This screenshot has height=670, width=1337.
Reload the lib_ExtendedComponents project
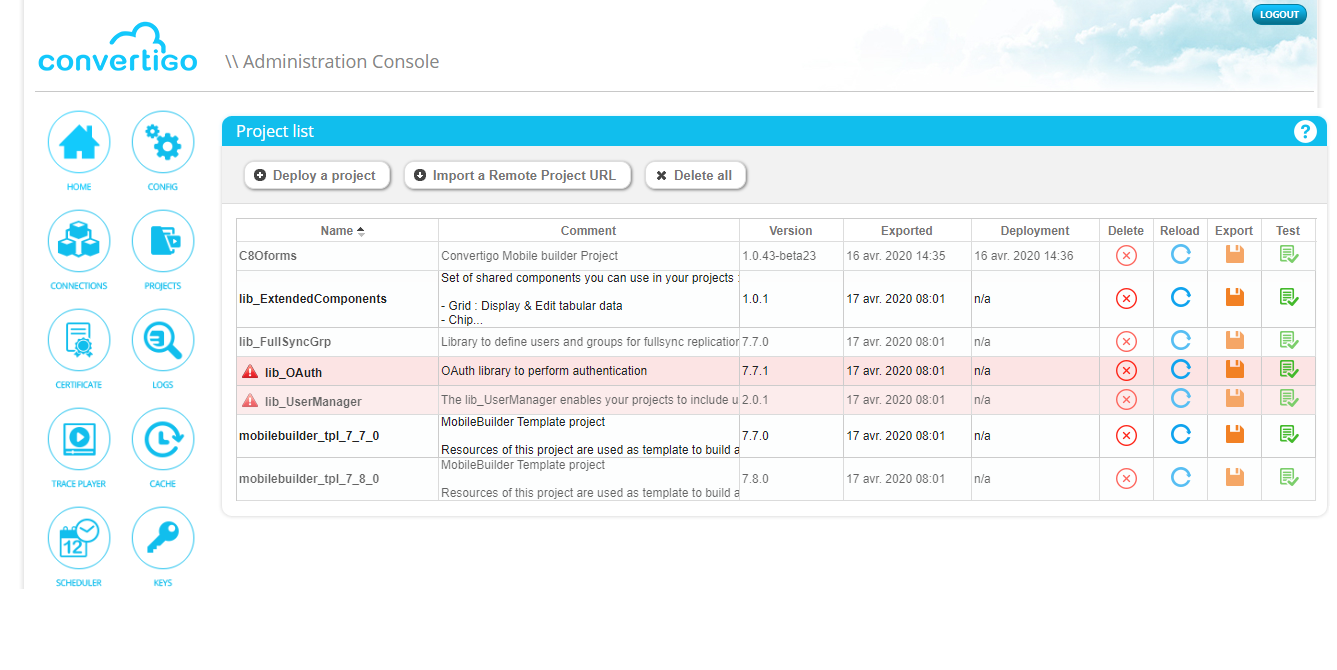pyautogui.click(x=1180, y=298)
